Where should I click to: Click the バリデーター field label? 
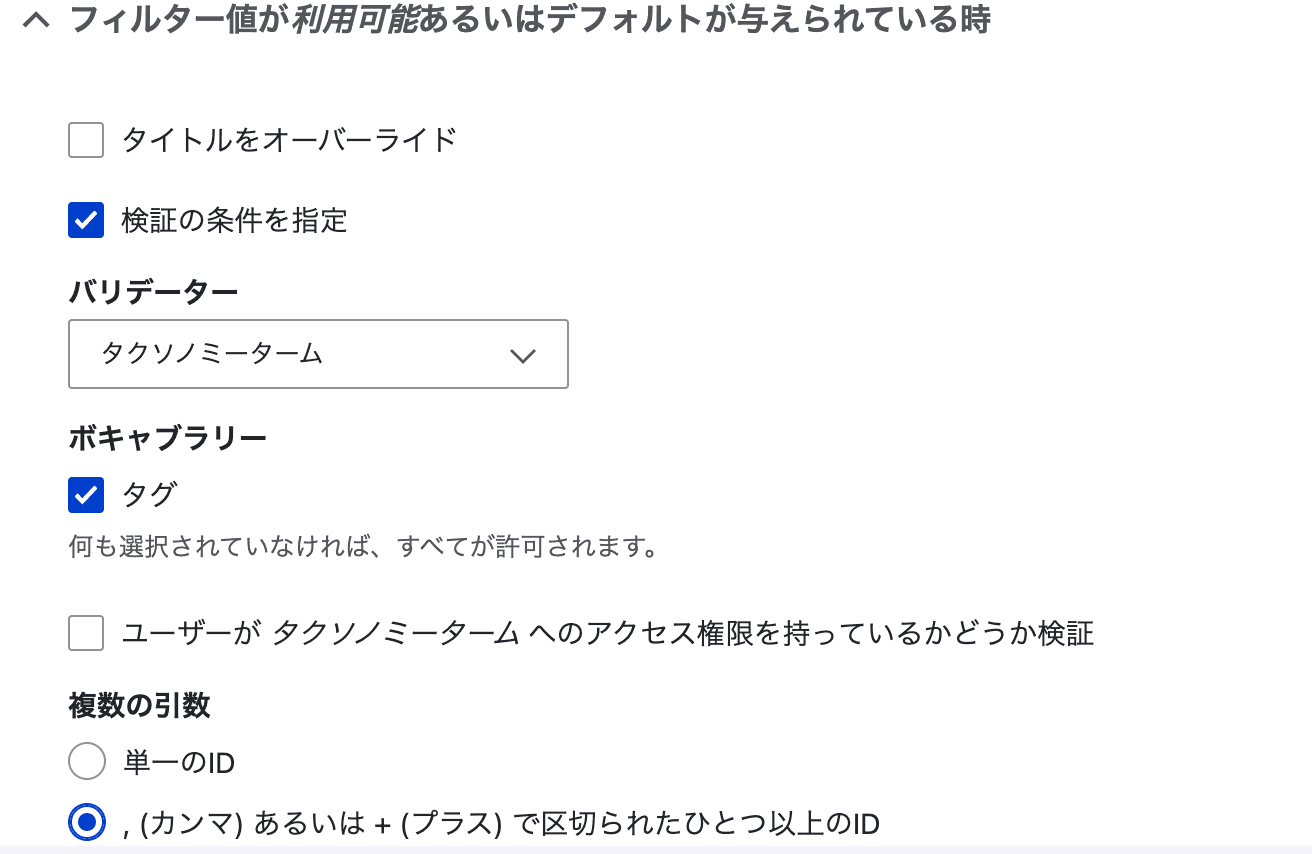[x=152, y=291]
